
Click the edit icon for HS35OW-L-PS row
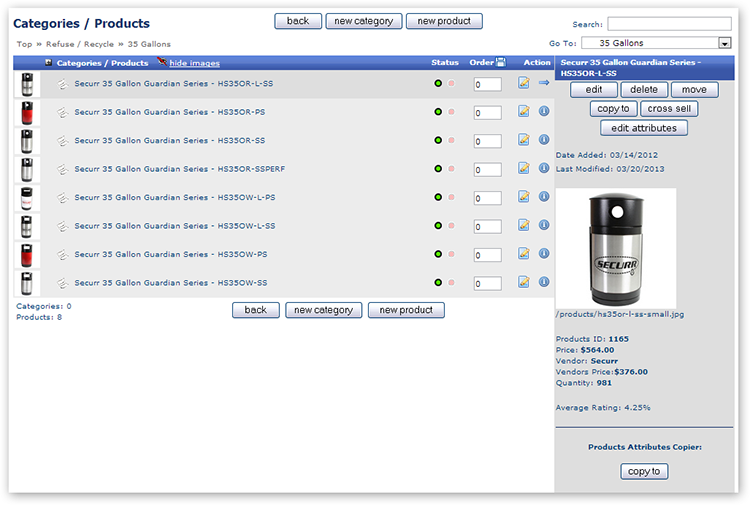[x=524, y=197]
